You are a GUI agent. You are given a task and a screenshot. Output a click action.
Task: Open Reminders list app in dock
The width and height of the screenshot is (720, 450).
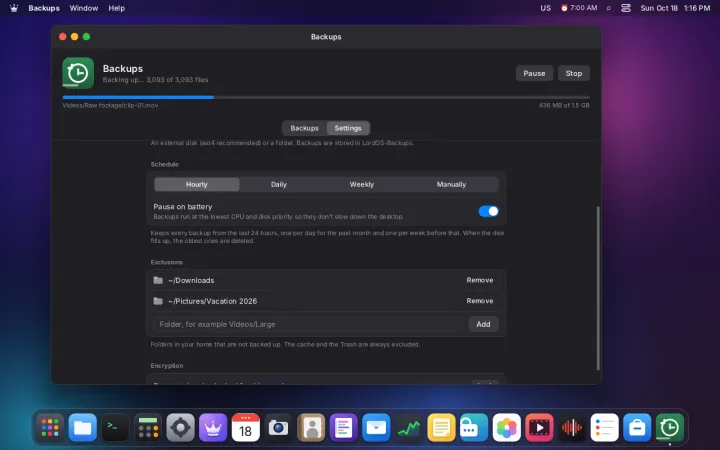(604, 428)
